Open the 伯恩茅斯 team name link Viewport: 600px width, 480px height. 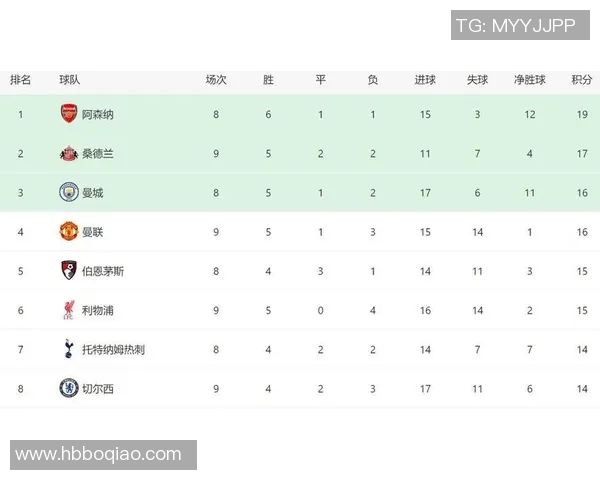103,271
